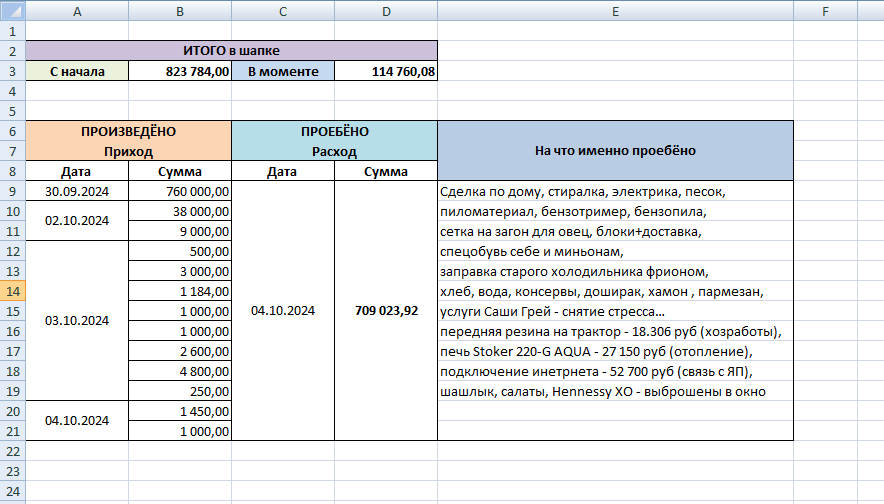Select the cell with 500,00
Viewport: 884px width, 504px height.
point(180,251)
